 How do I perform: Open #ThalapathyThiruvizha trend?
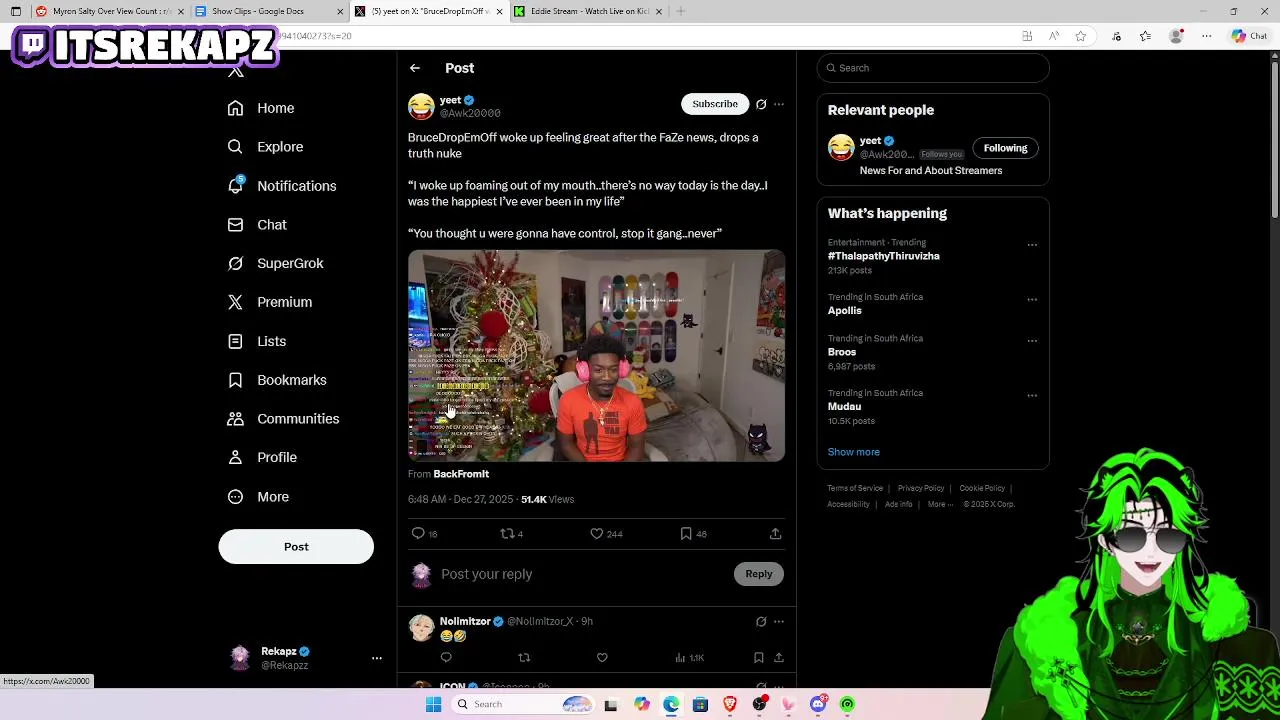[x=884, y=256]
